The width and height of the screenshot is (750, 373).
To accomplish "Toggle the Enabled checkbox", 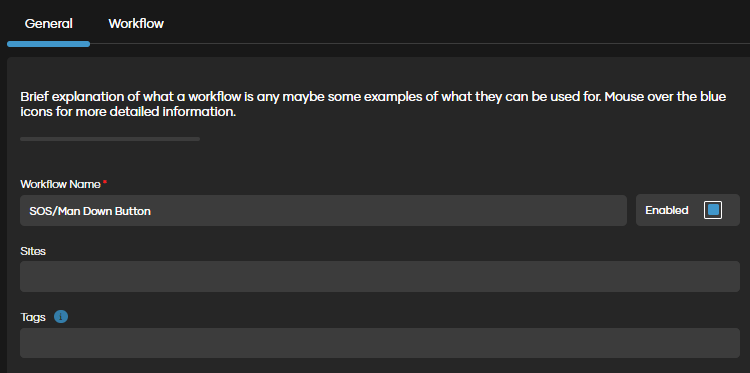I will [712, 210].
